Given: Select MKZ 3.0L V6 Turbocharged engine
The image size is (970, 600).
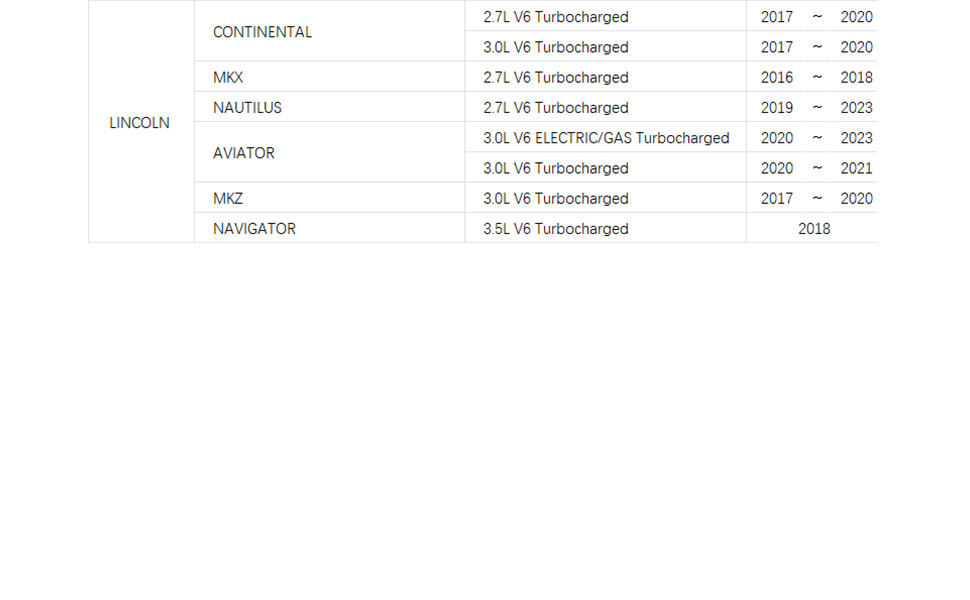Looking at the screenshot, I should tap(605, 198).
